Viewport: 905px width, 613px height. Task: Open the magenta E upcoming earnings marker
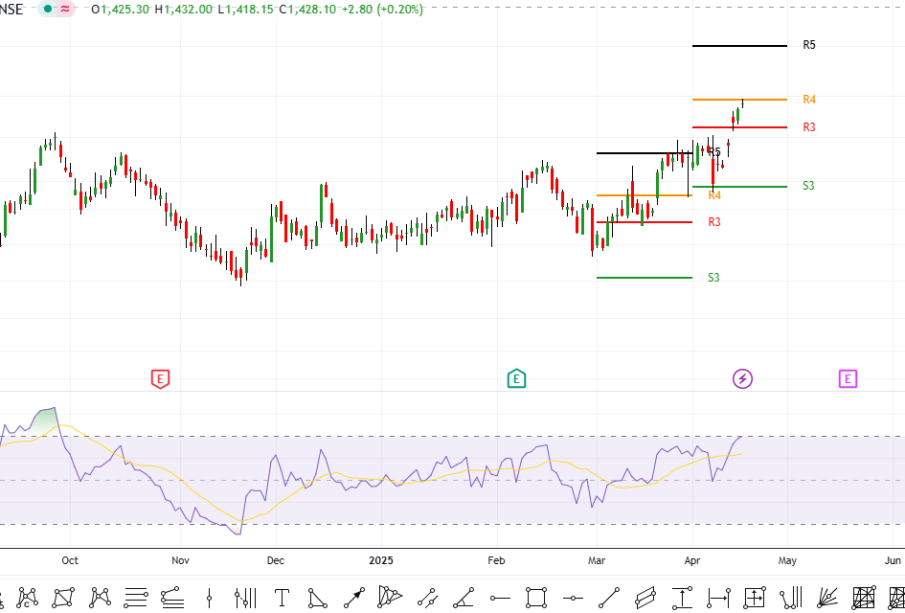(x=847, y=379)
